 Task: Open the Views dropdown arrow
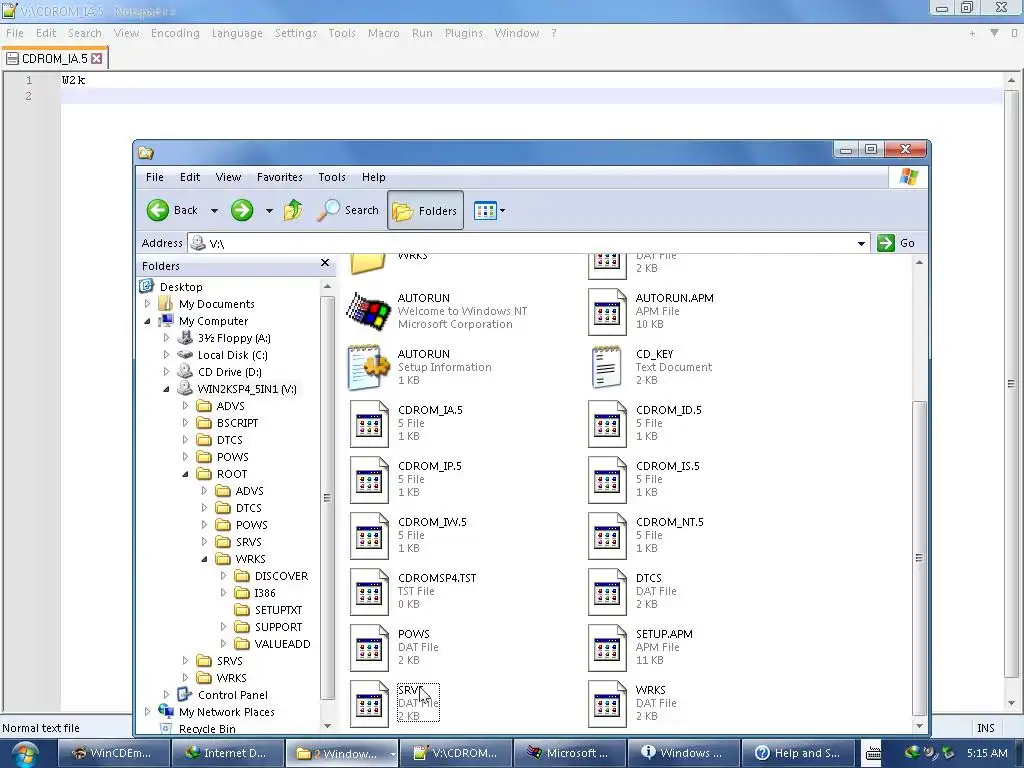coord(502,211)
